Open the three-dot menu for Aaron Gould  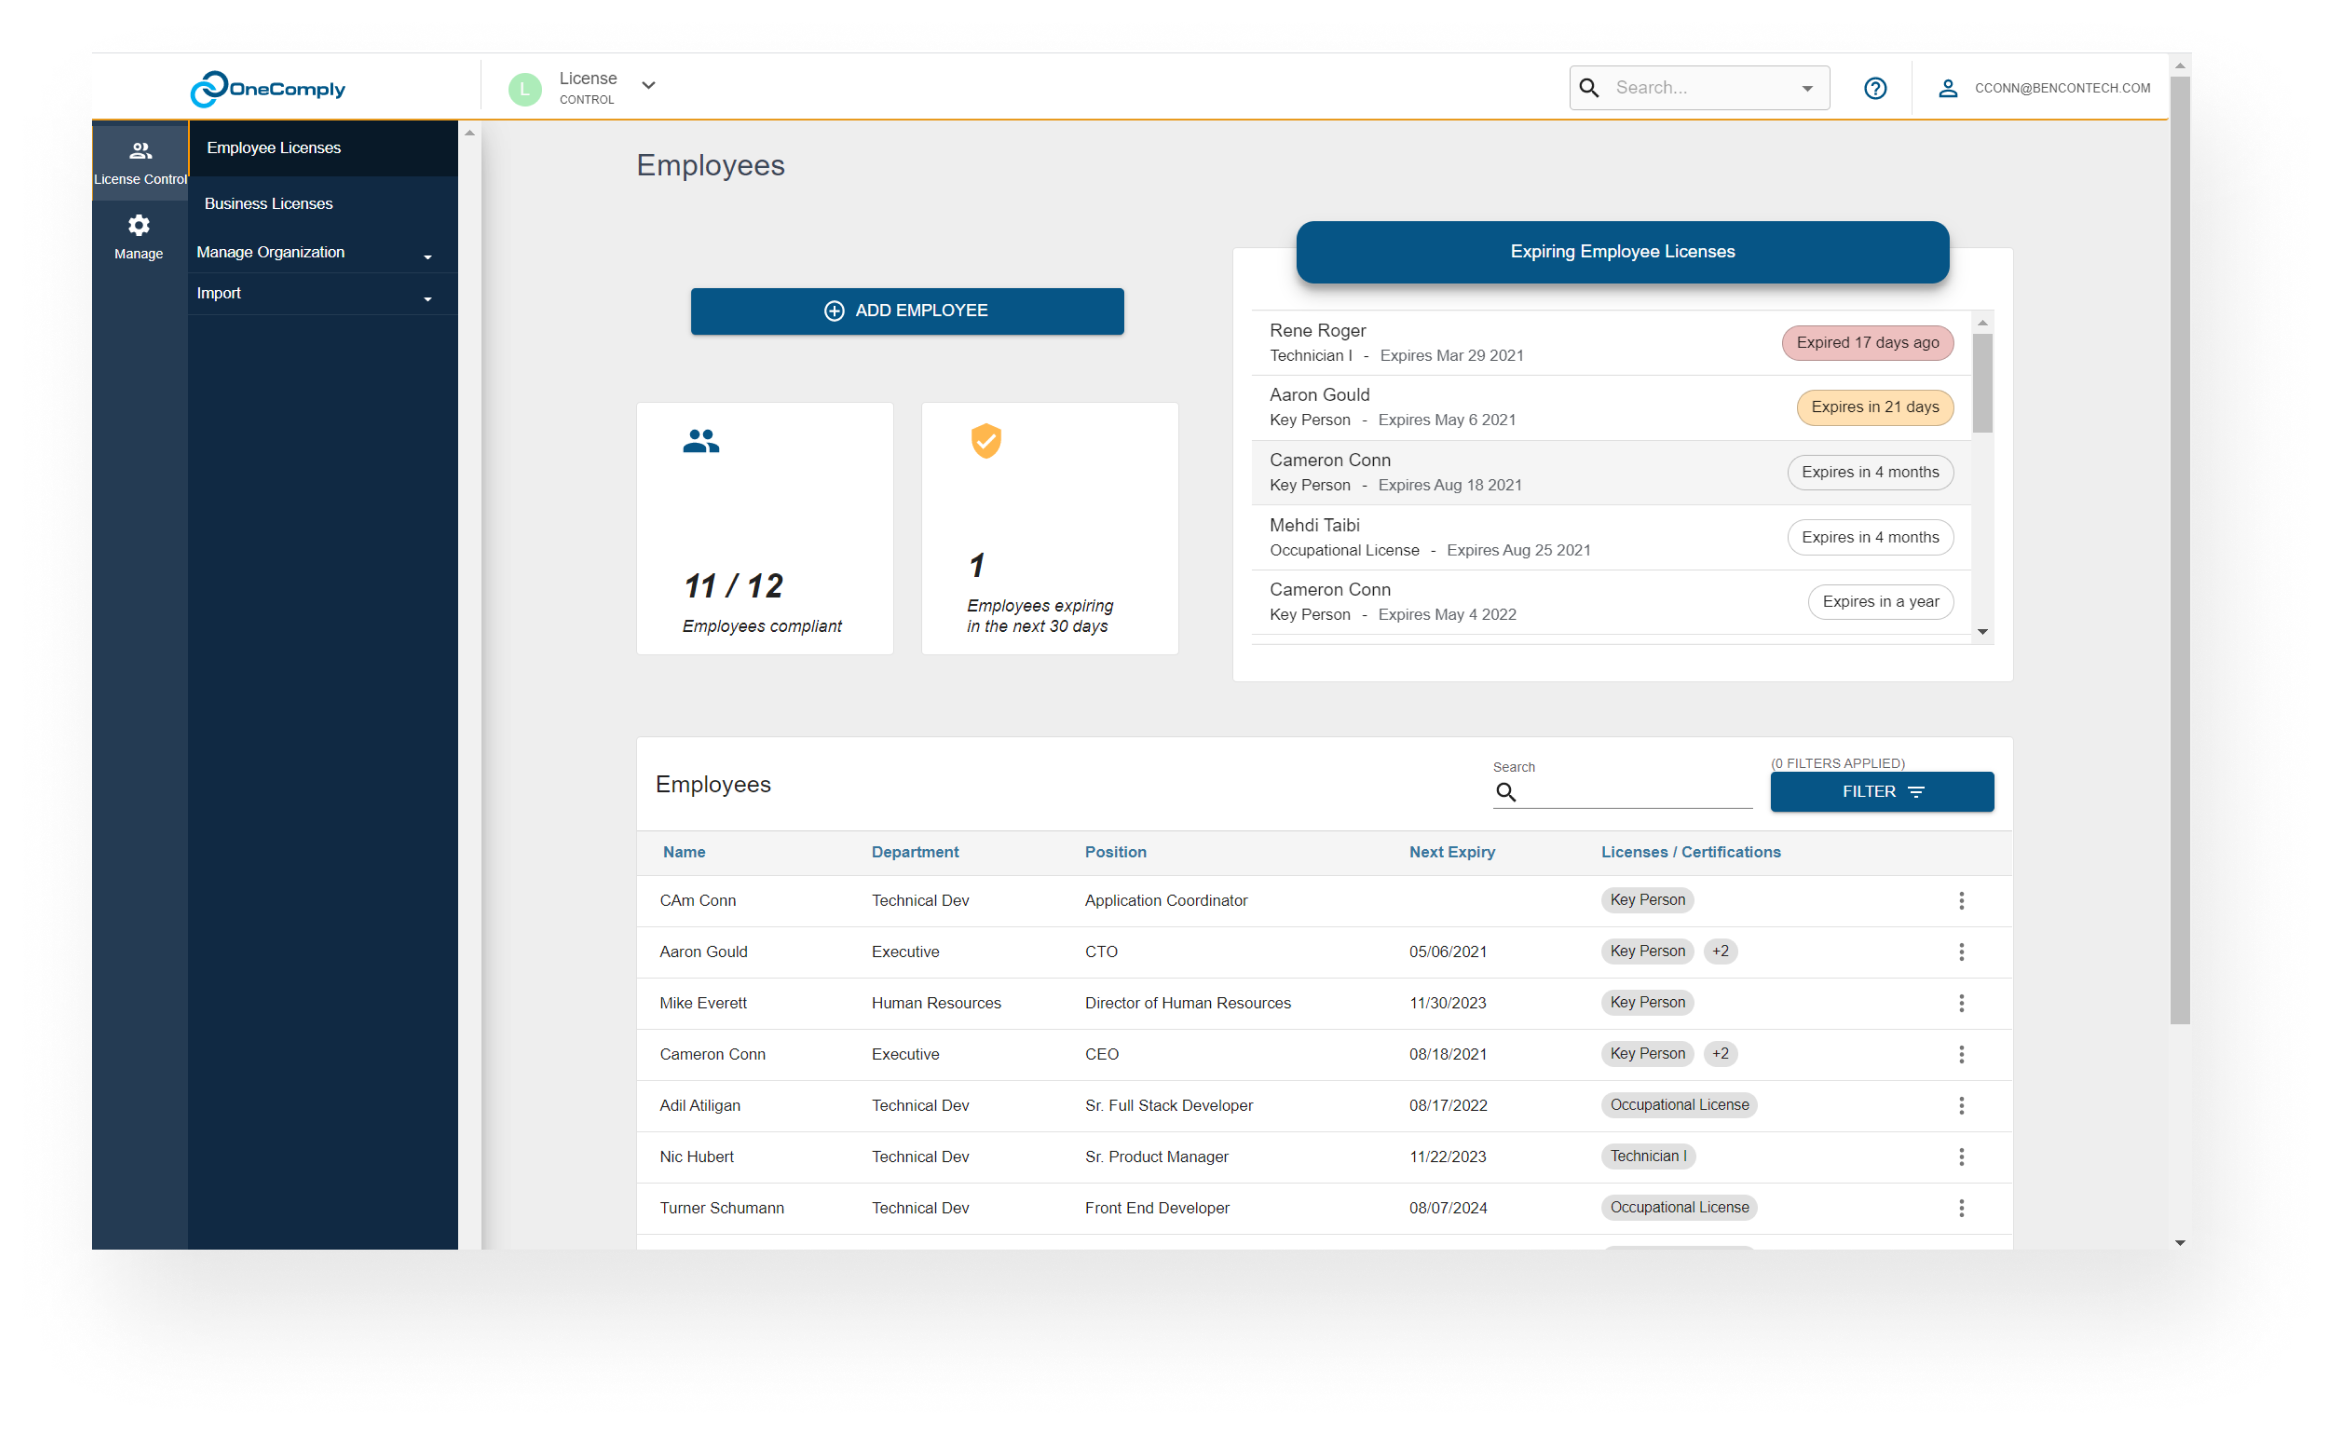pyautogui.click(x=1961, y=951)
